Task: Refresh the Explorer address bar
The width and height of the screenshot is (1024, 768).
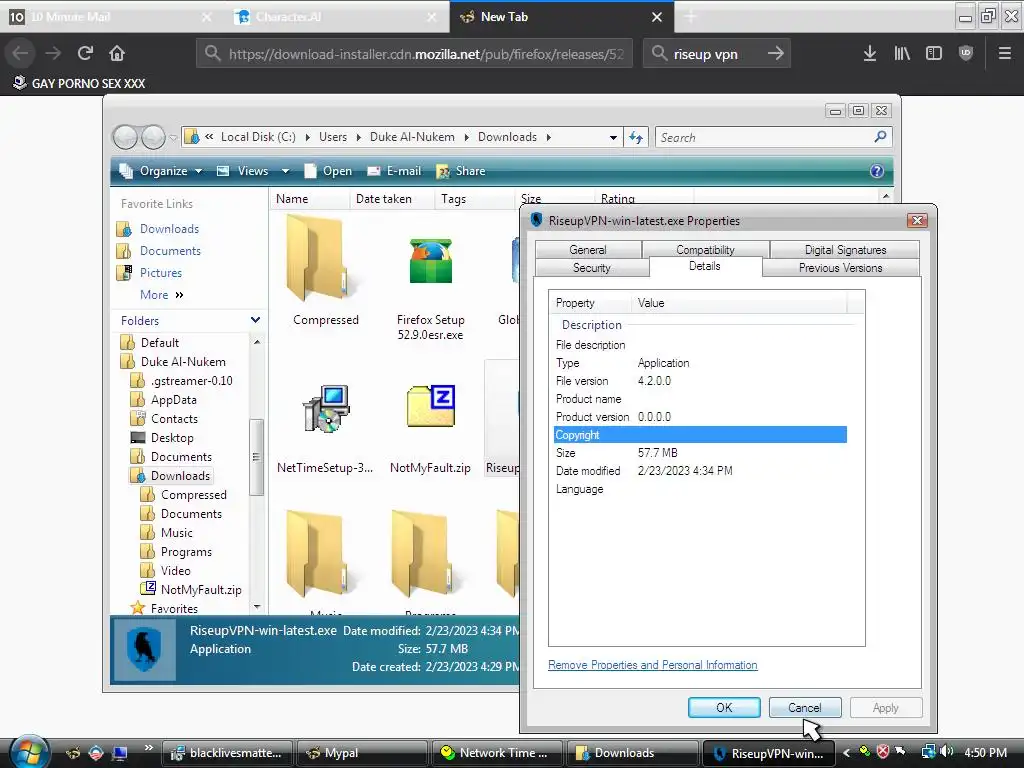Action: point(635,137)
